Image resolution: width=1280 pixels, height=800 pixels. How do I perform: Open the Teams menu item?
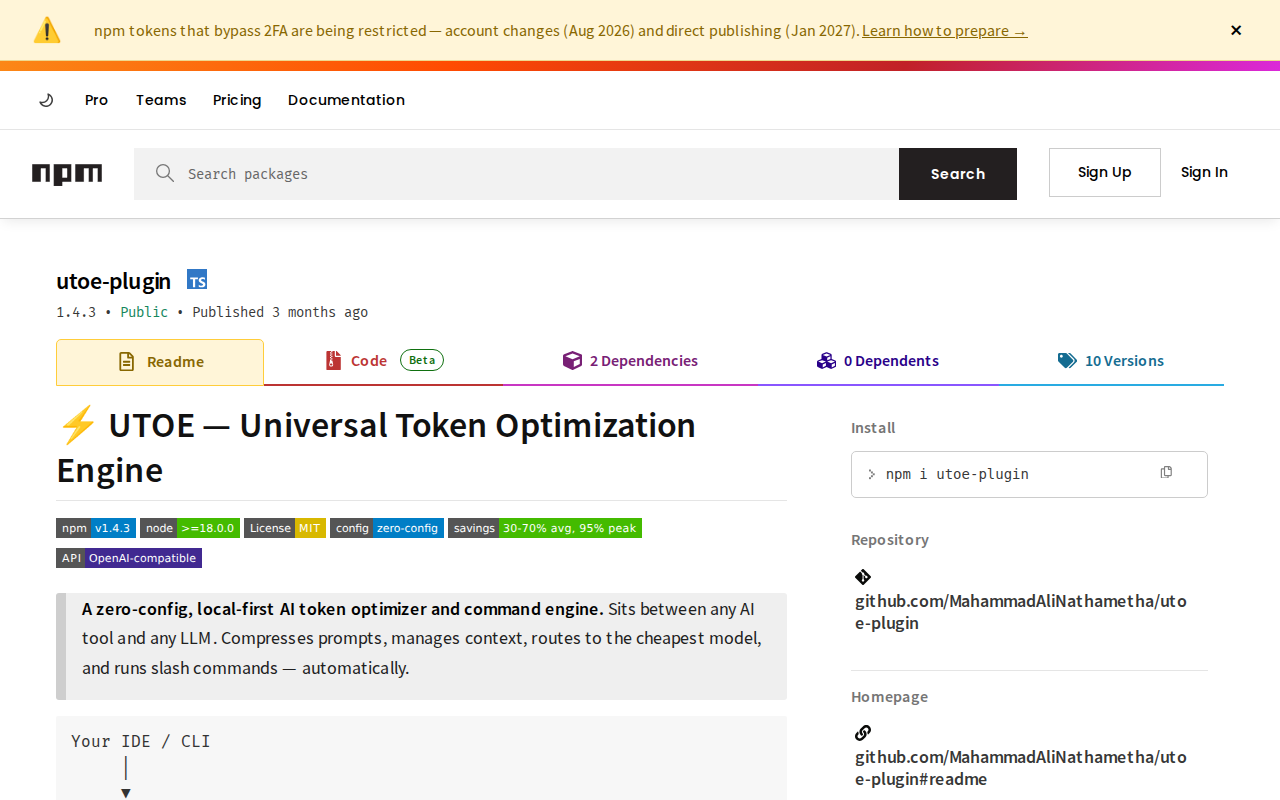tap(161, 100)
